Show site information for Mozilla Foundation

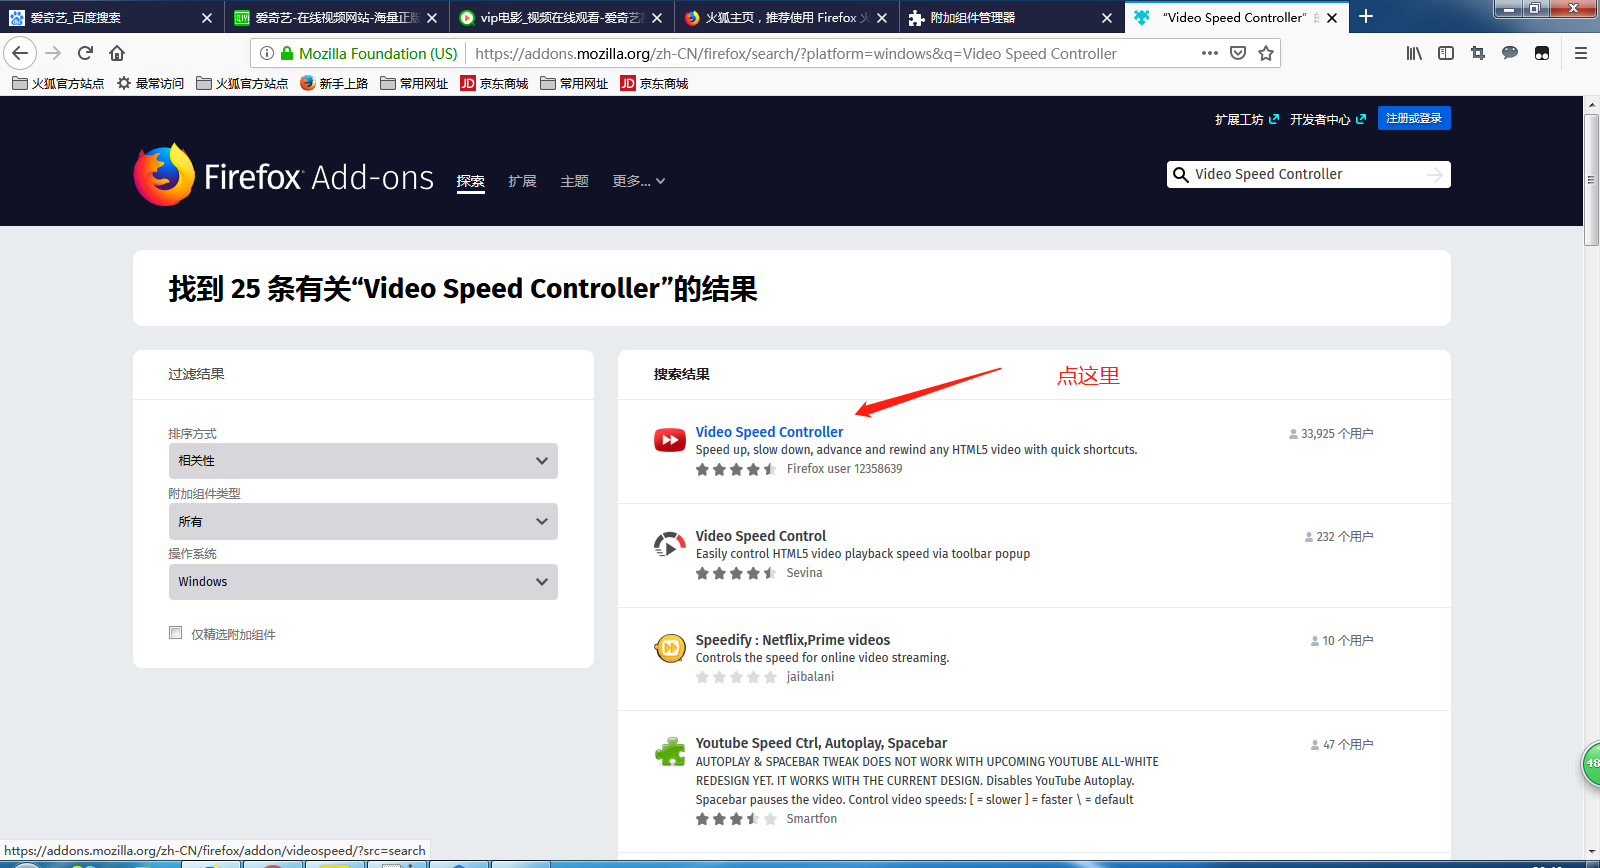267,53
